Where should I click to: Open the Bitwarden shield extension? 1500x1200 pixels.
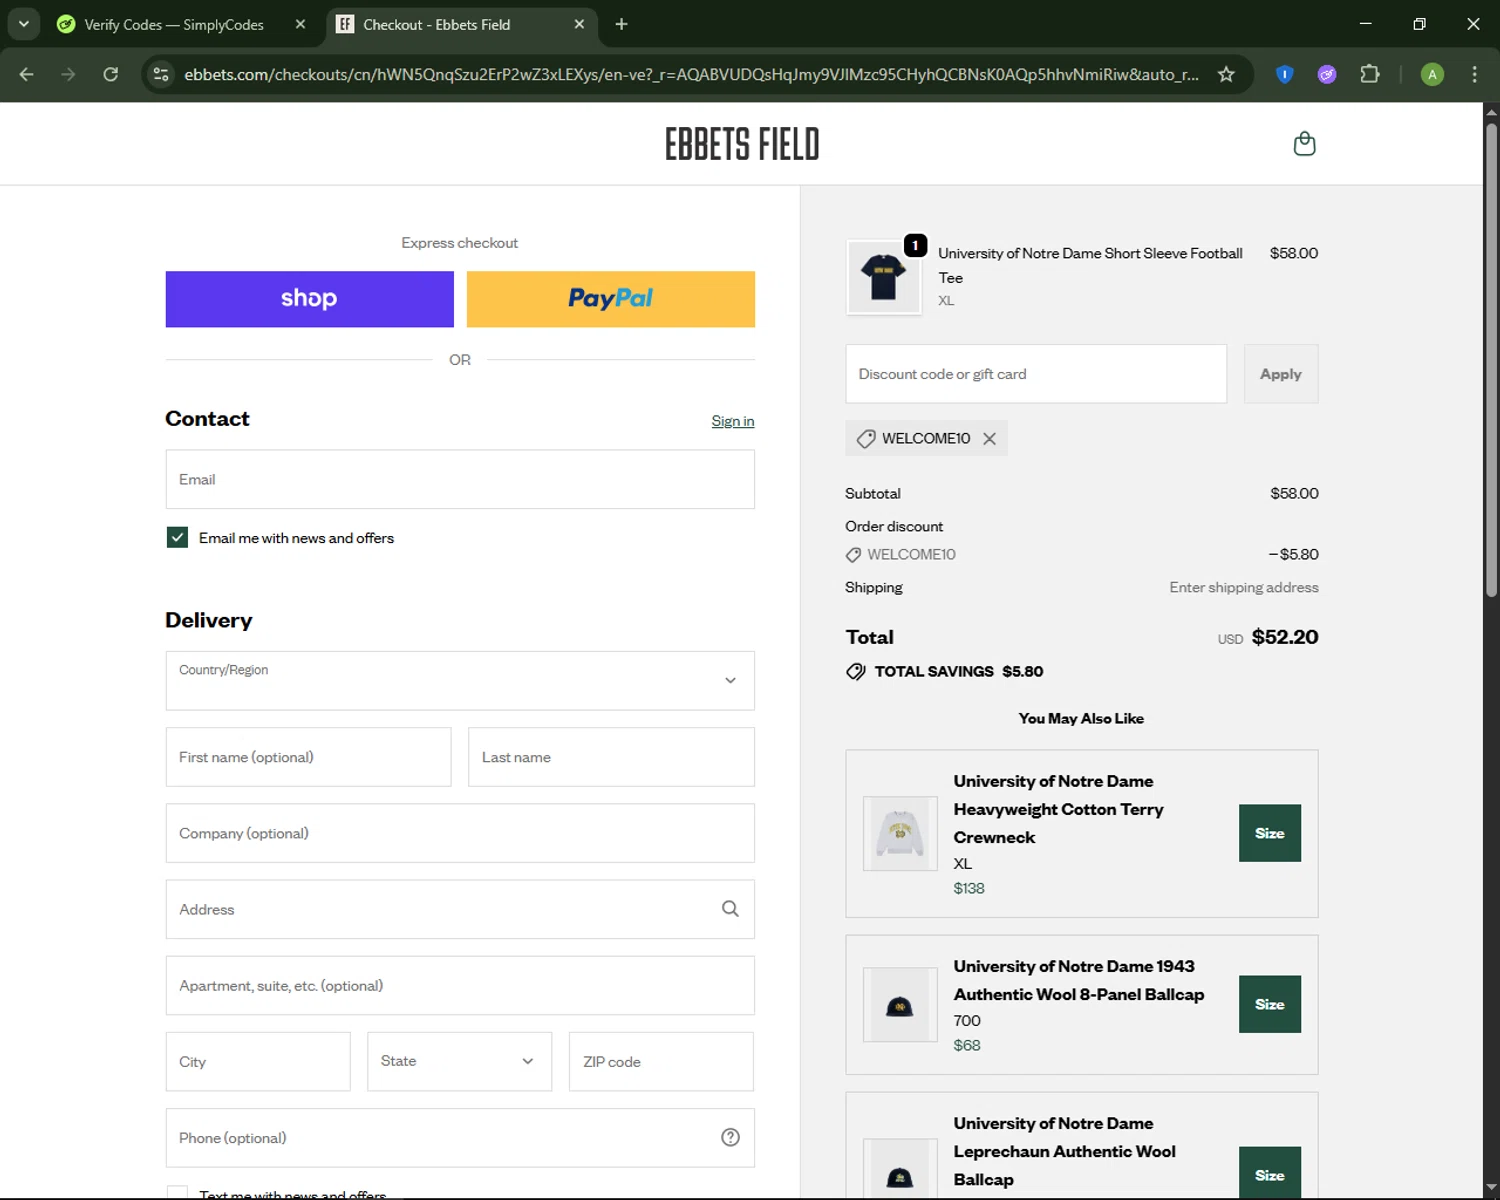pos(1285,74)
